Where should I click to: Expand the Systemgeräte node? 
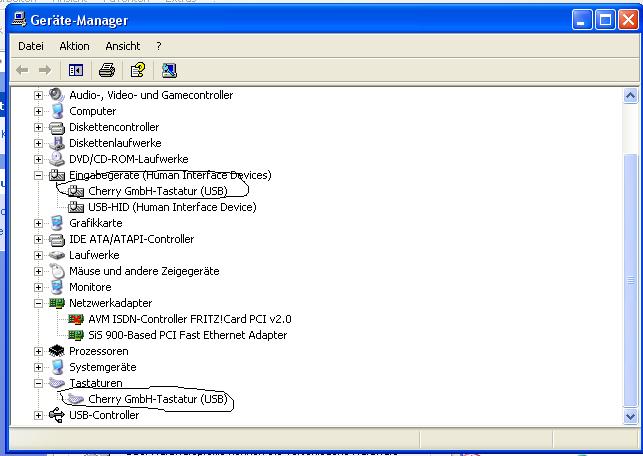tap(38, 367)
